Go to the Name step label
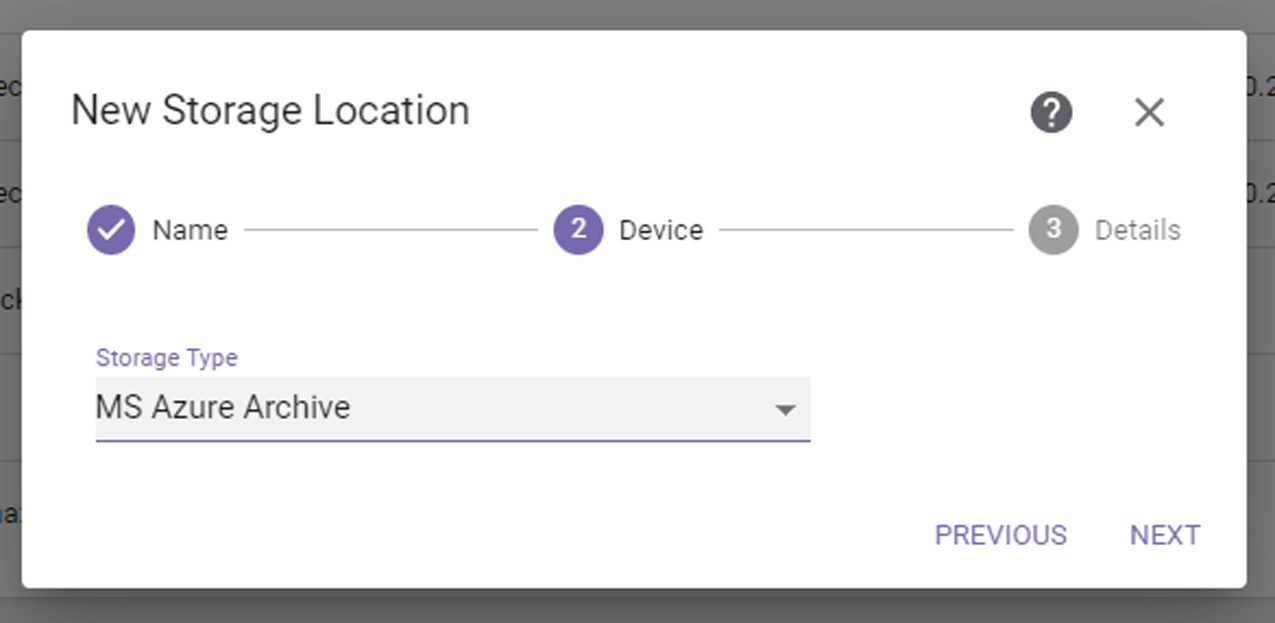 pyautogui.click(x=190, y=230)
